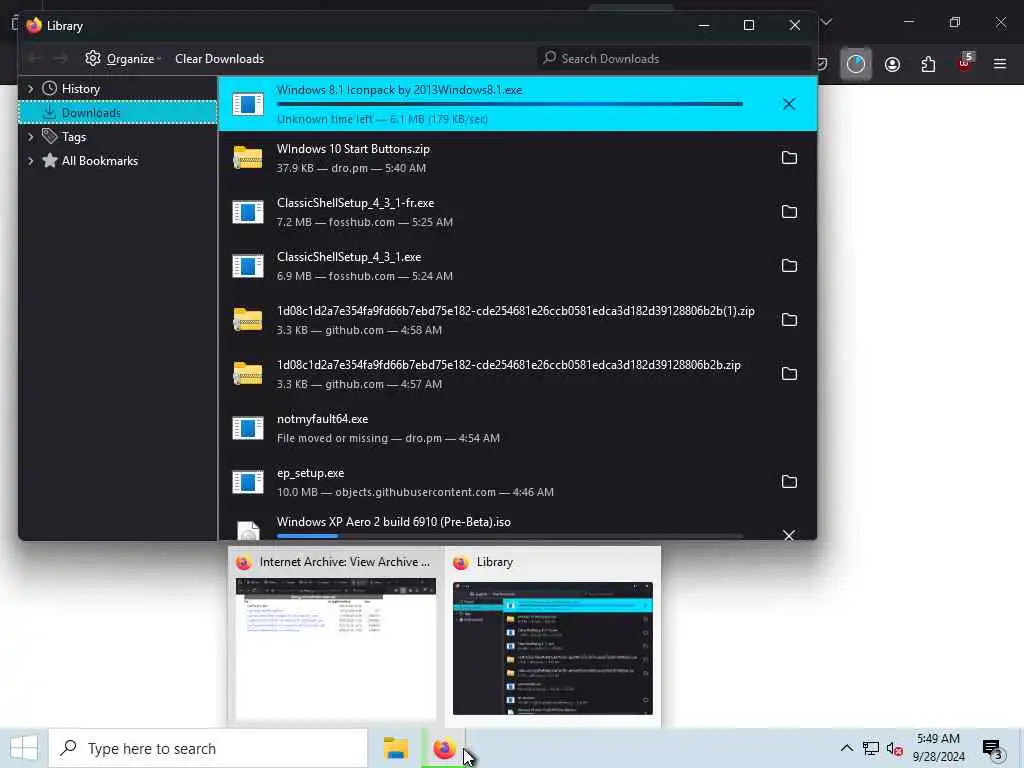The image size is (1024, 768).
Task: Focus the Search Downloads field
Action: pyautogui.click(x=674, y=59)
